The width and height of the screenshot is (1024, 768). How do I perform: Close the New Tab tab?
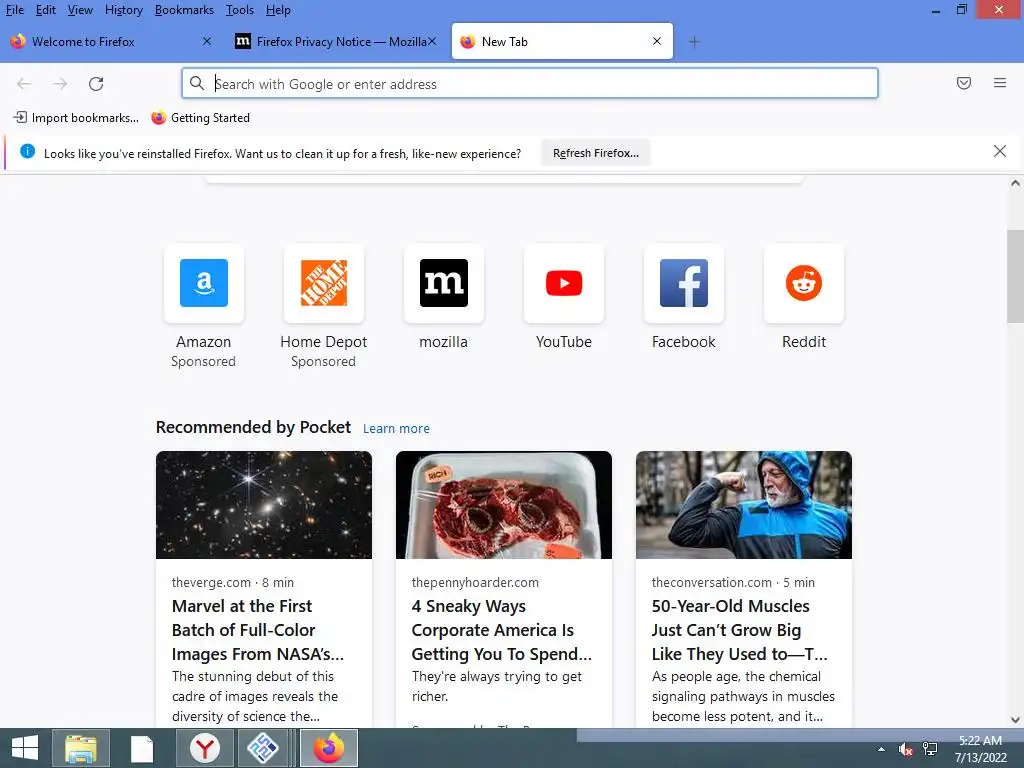coord(657,41)
